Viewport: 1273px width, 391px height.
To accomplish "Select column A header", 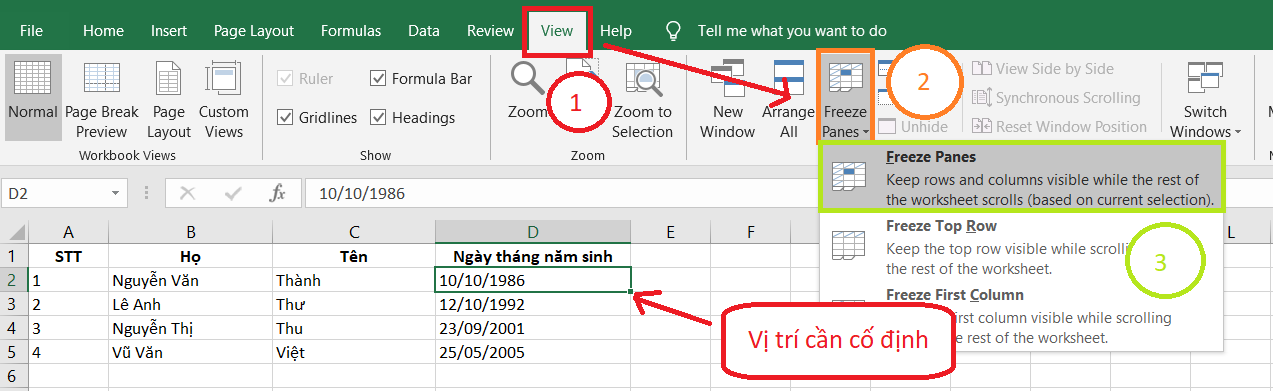I will [68, 232].
